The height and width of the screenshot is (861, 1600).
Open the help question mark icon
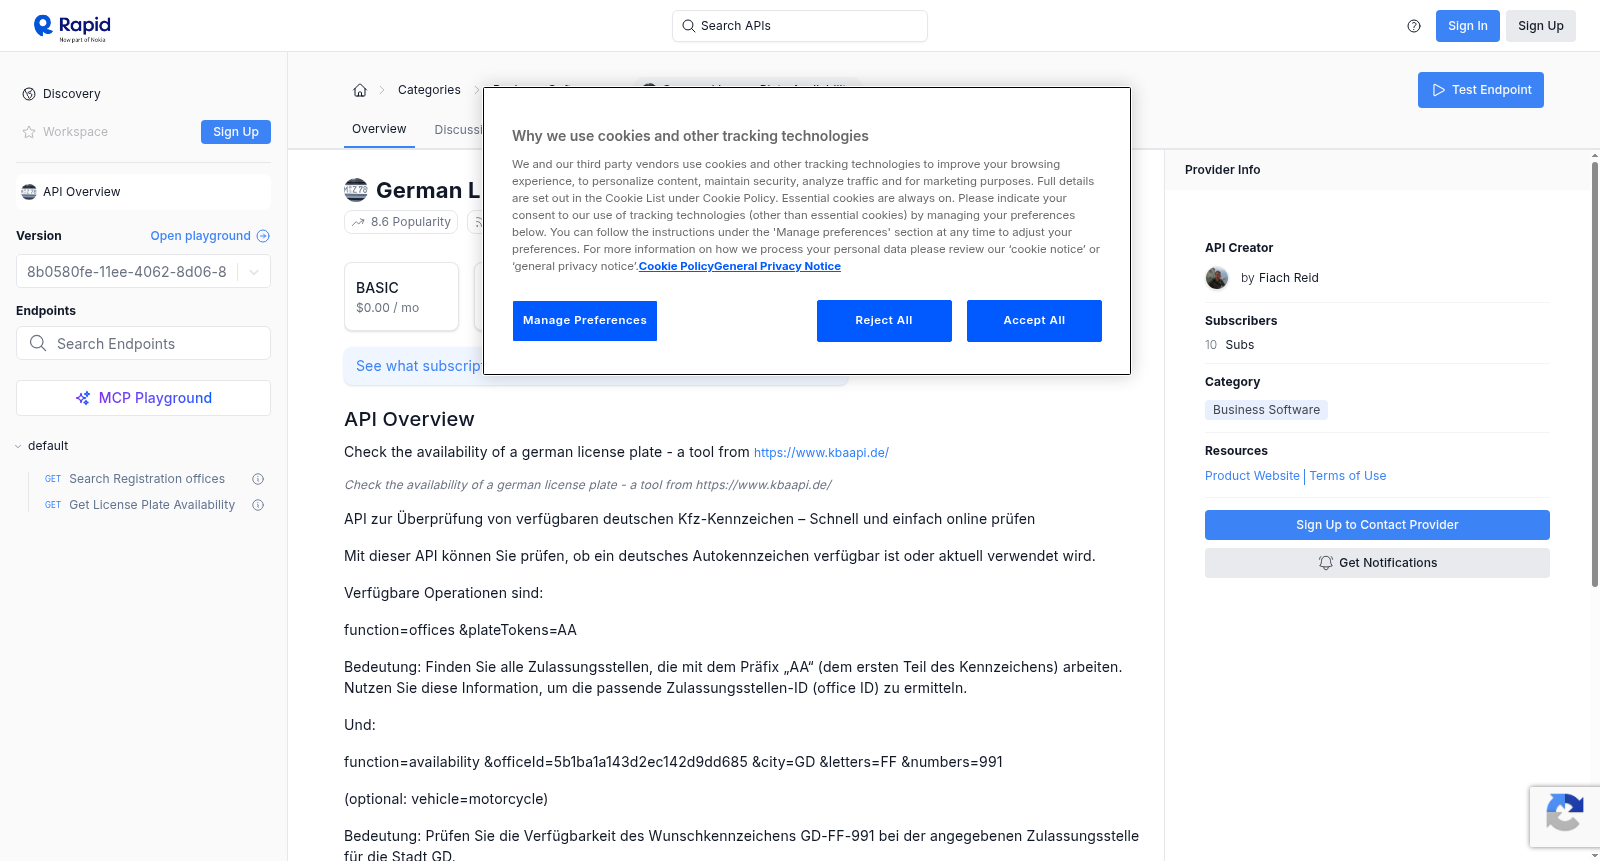click(1414, 26)
